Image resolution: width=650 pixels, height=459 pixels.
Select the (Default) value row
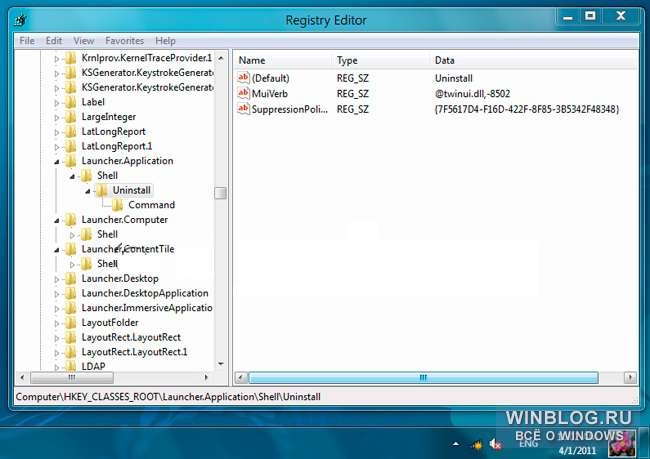pos(436,78)
